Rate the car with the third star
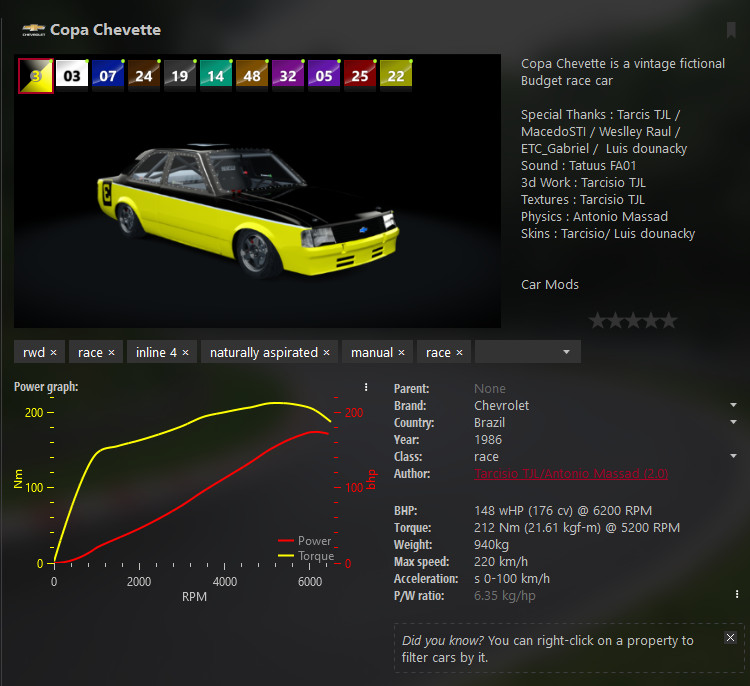This screenshot has width=750, height=686. pos(633,321)
